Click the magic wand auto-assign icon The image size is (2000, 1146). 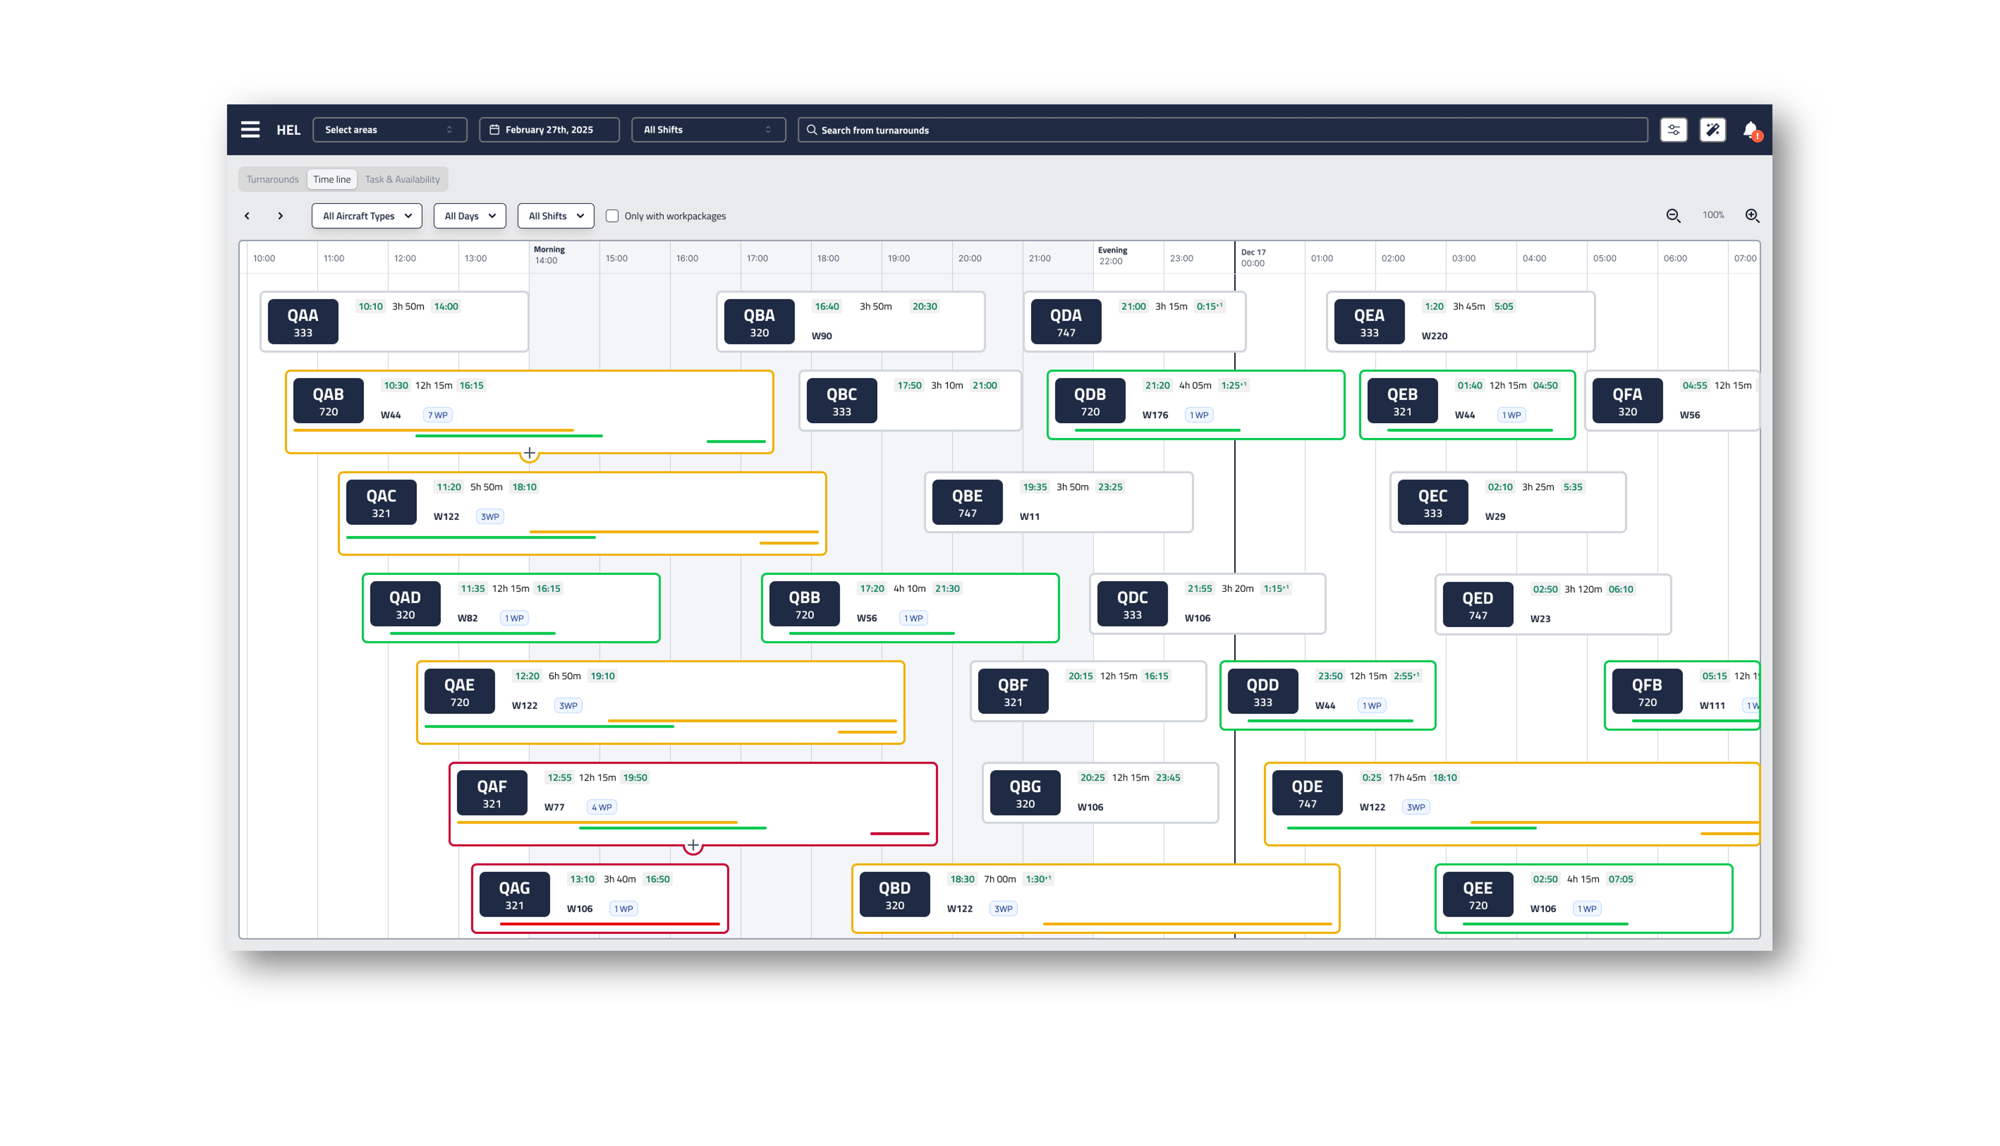click(1712, 130)
